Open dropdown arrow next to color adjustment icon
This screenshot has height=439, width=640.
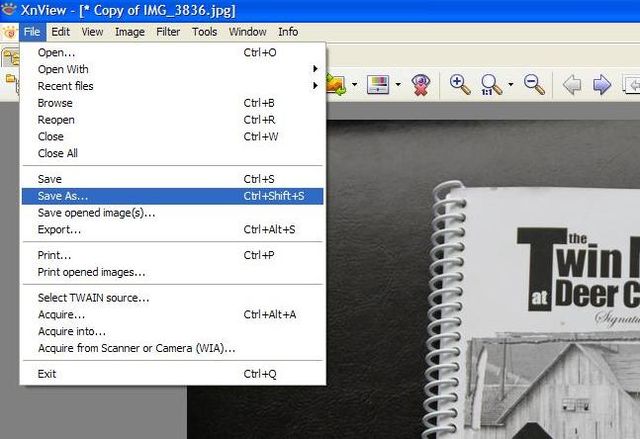coord(398,85)
